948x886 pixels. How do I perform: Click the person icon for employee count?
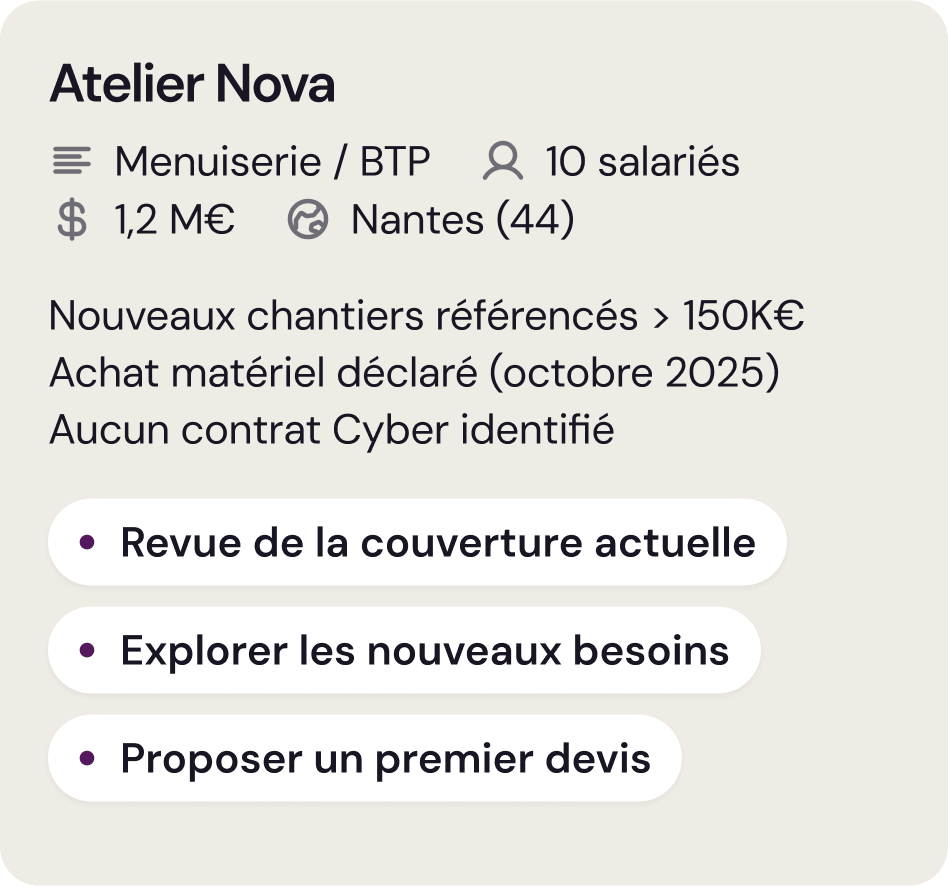(x=502, y=161)
